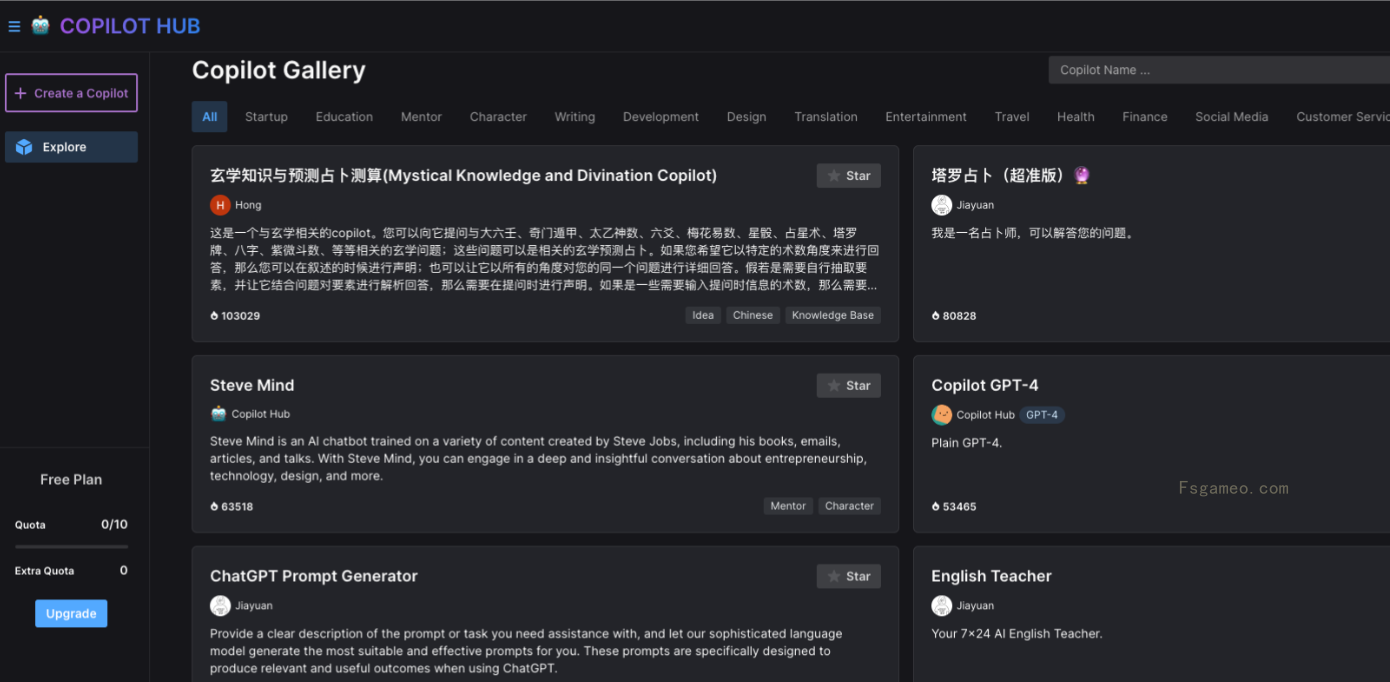Click the Copilot Gallery heading
This screenshot has height=682, width=1390.
tap(279, 71)
